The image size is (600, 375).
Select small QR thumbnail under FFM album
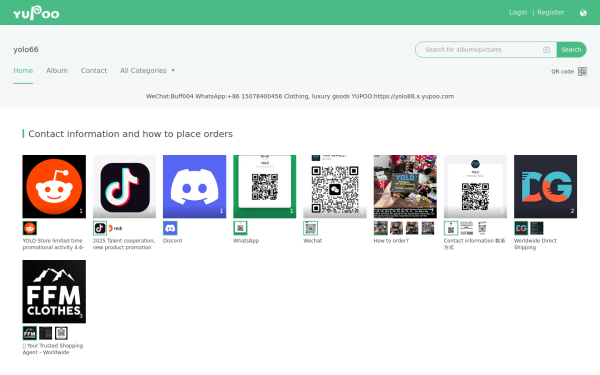pyautogui.click(x=61, y=333)
